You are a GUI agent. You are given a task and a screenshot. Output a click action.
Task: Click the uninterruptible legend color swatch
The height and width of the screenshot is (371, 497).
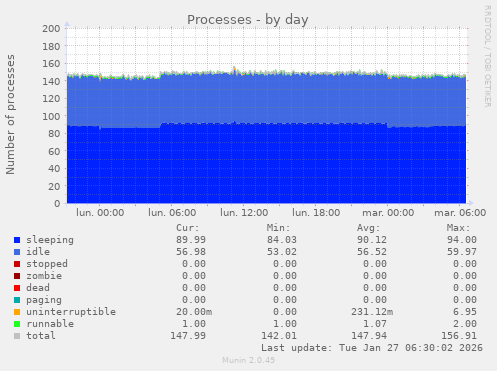pyautogui.click(x=17, y=312)
